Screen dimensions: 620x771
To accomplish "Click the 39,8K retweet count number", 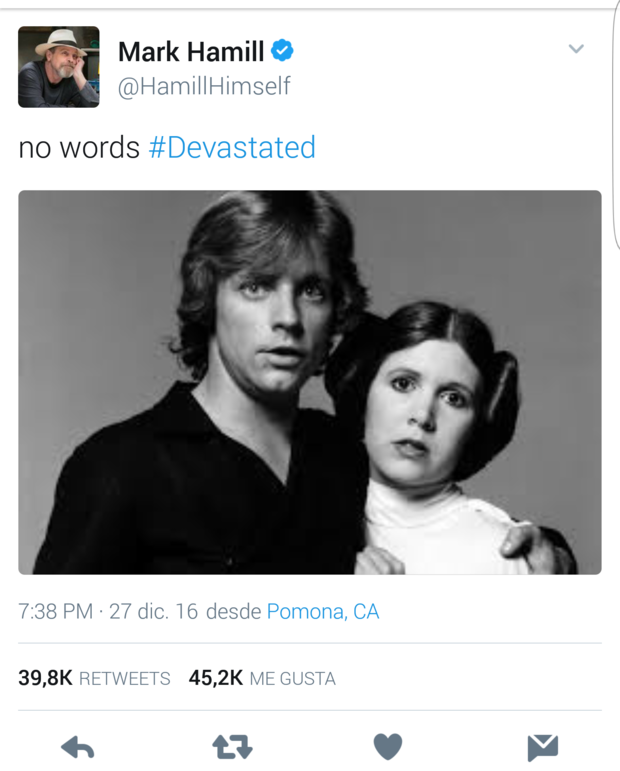I will coord(45,677).
